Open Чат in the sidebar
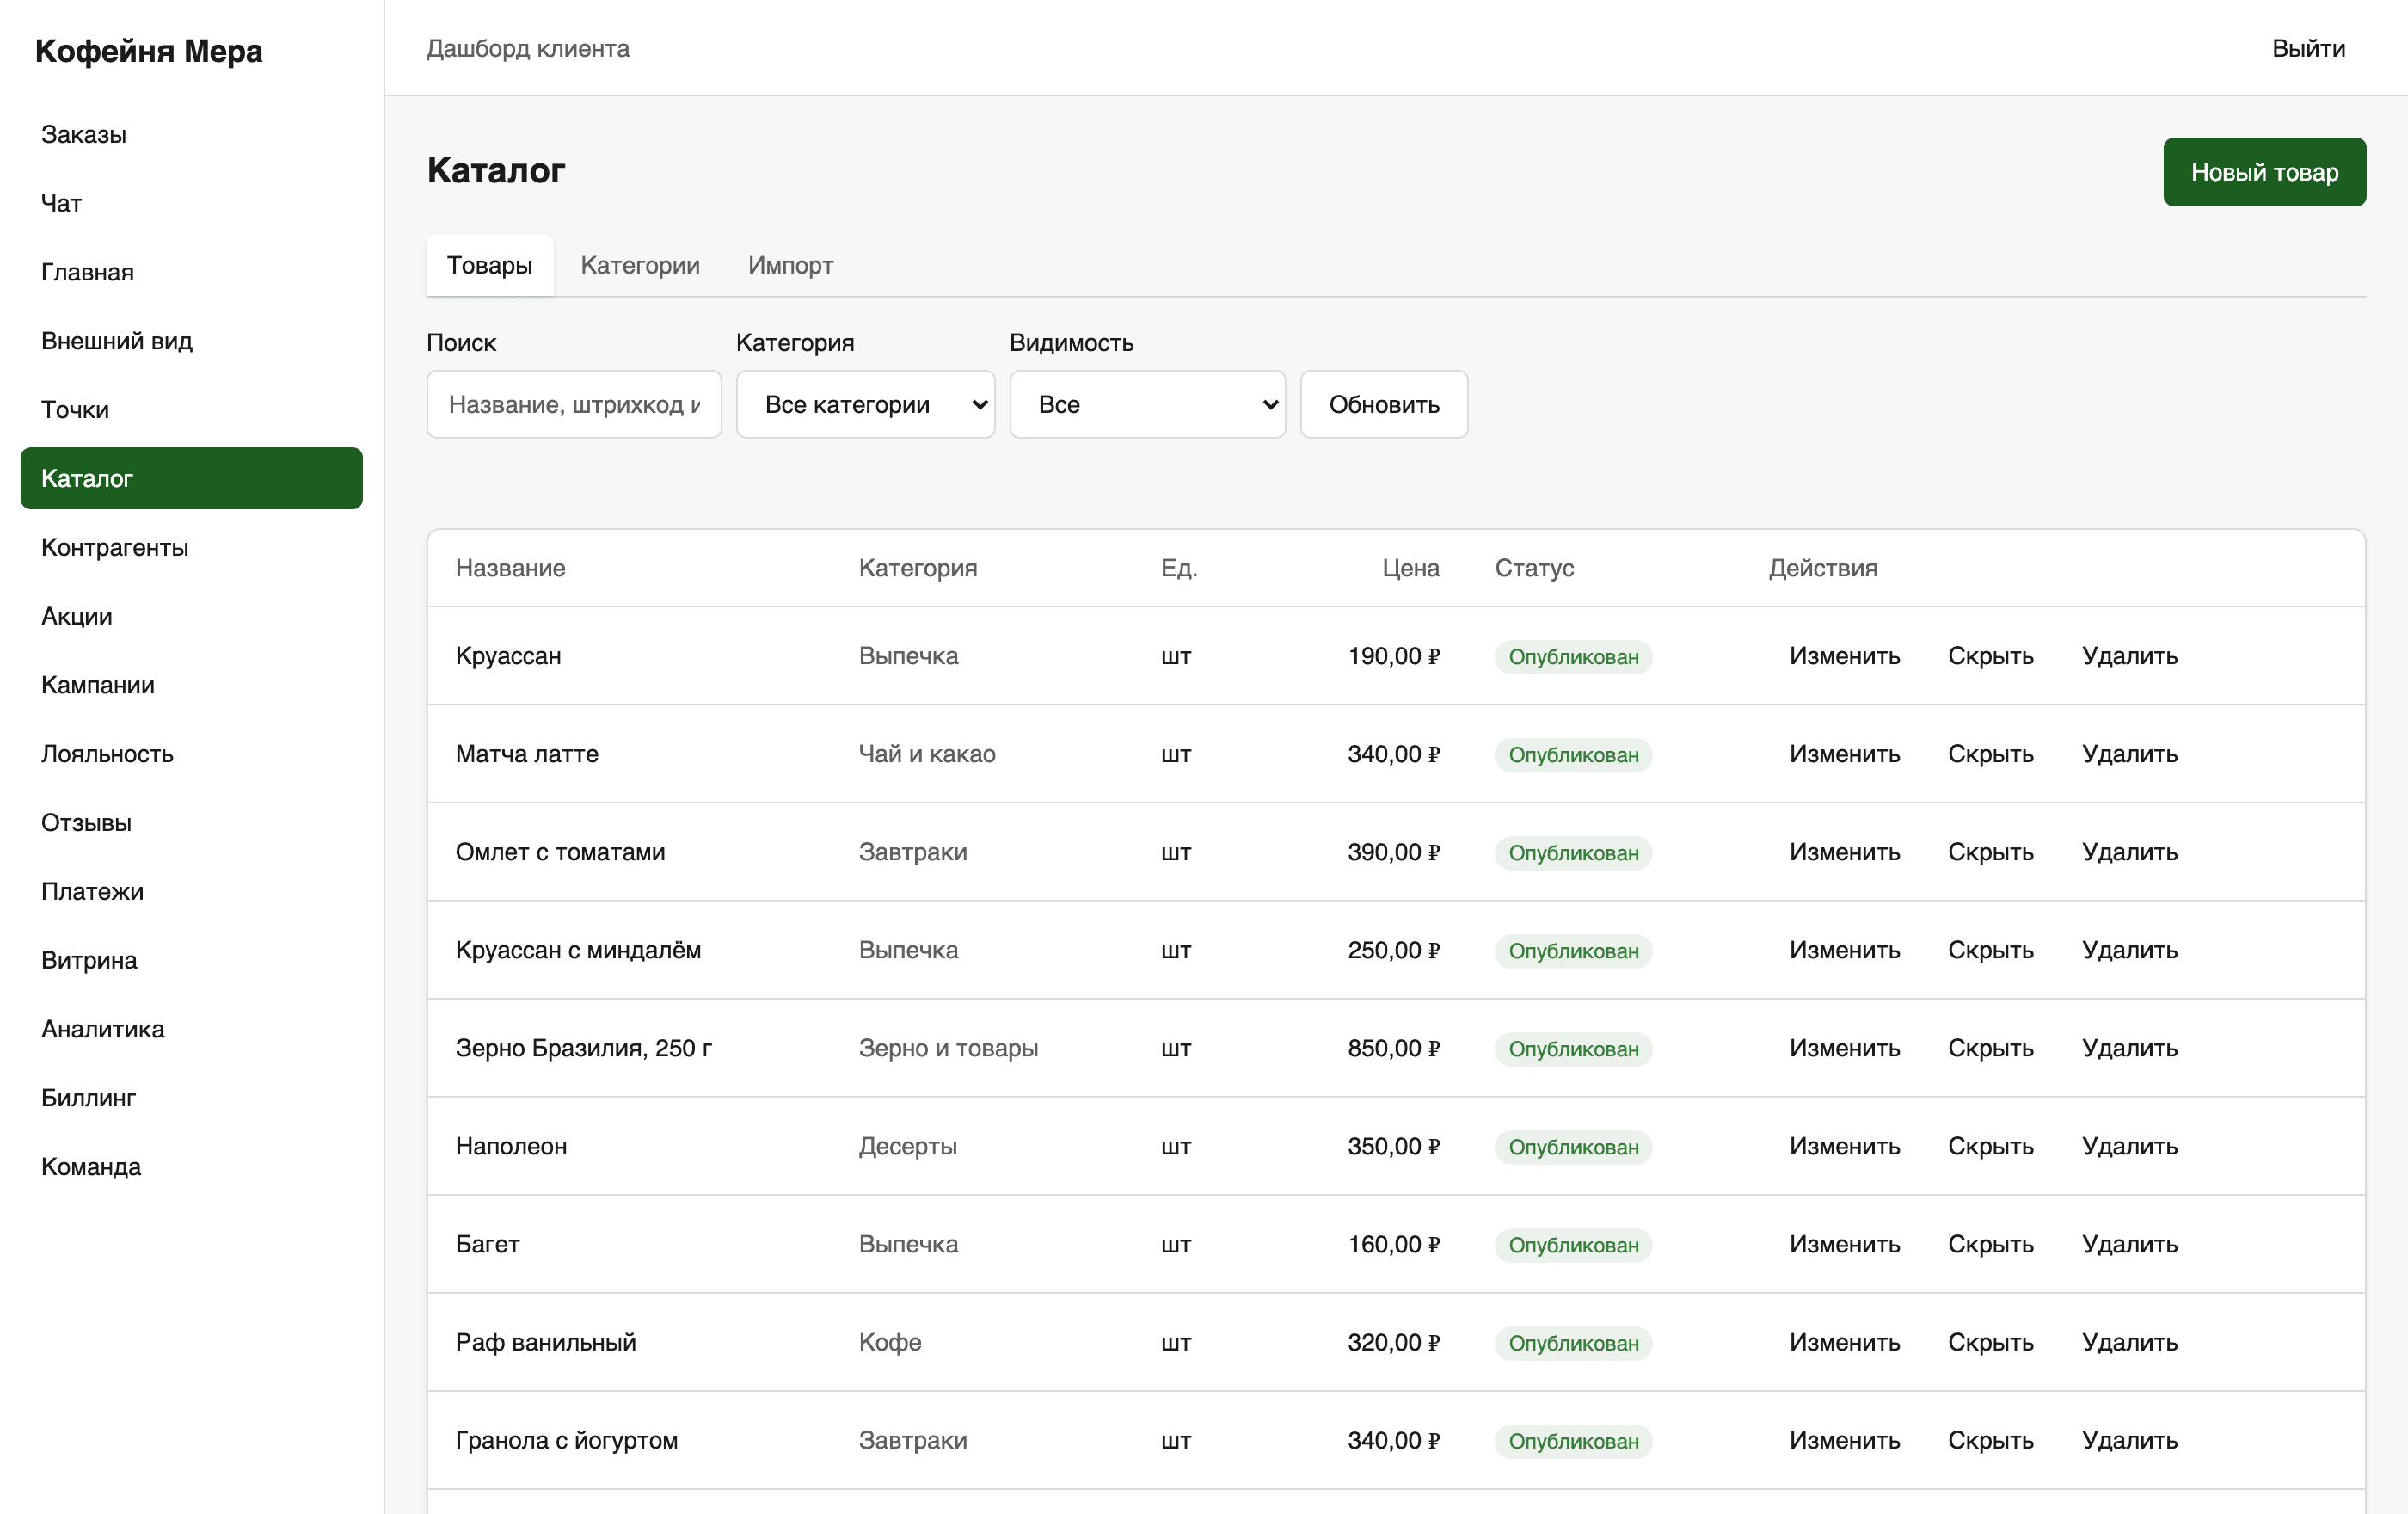This screenshot has height=1514, width=2408. pyautogui.click(x=191, y=203)
